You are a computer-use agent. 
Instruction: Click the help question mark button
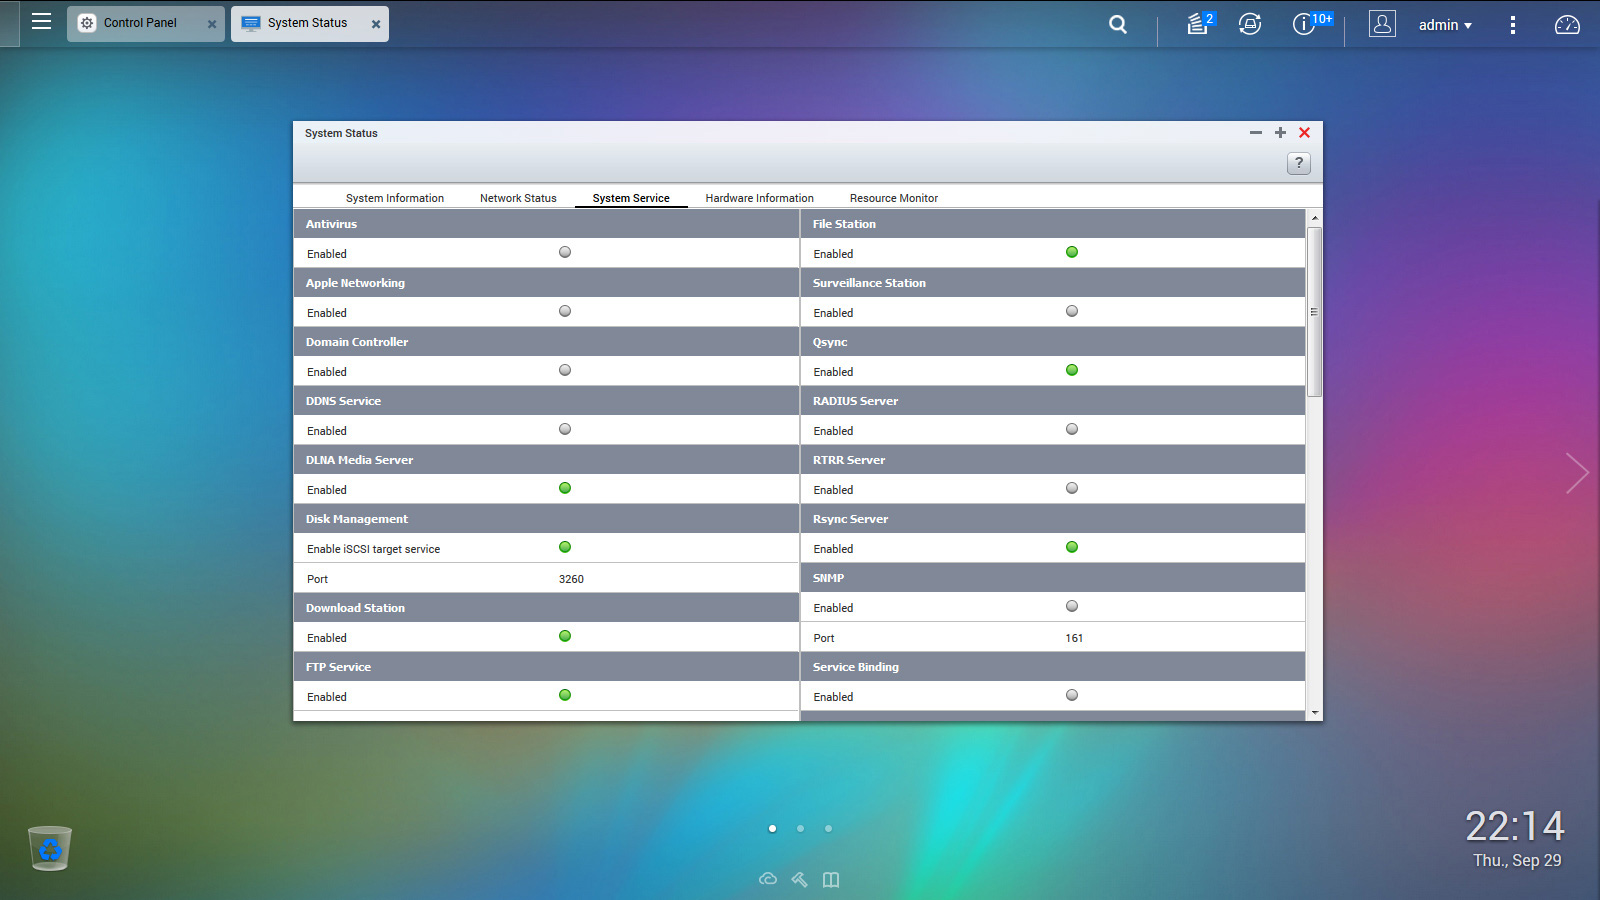point(1298,163)
